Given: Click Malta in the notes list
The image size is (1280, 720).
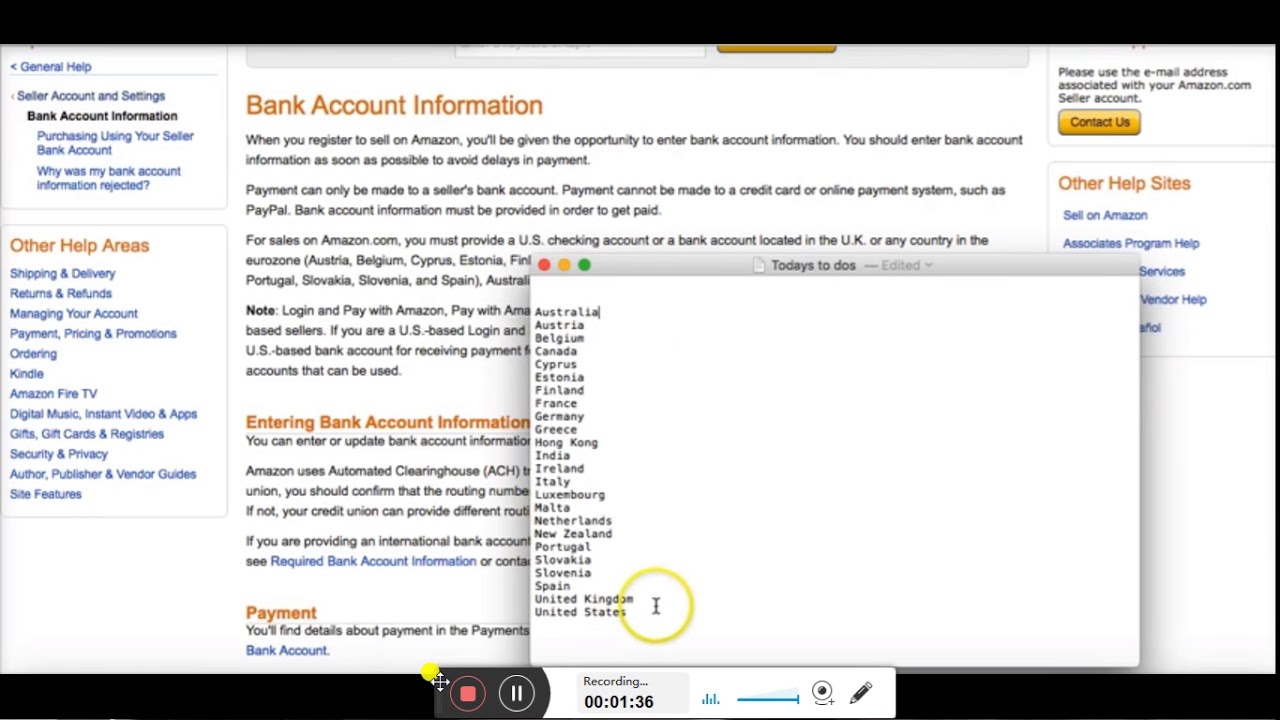Looking at the screenshot, I should (552, 507).
